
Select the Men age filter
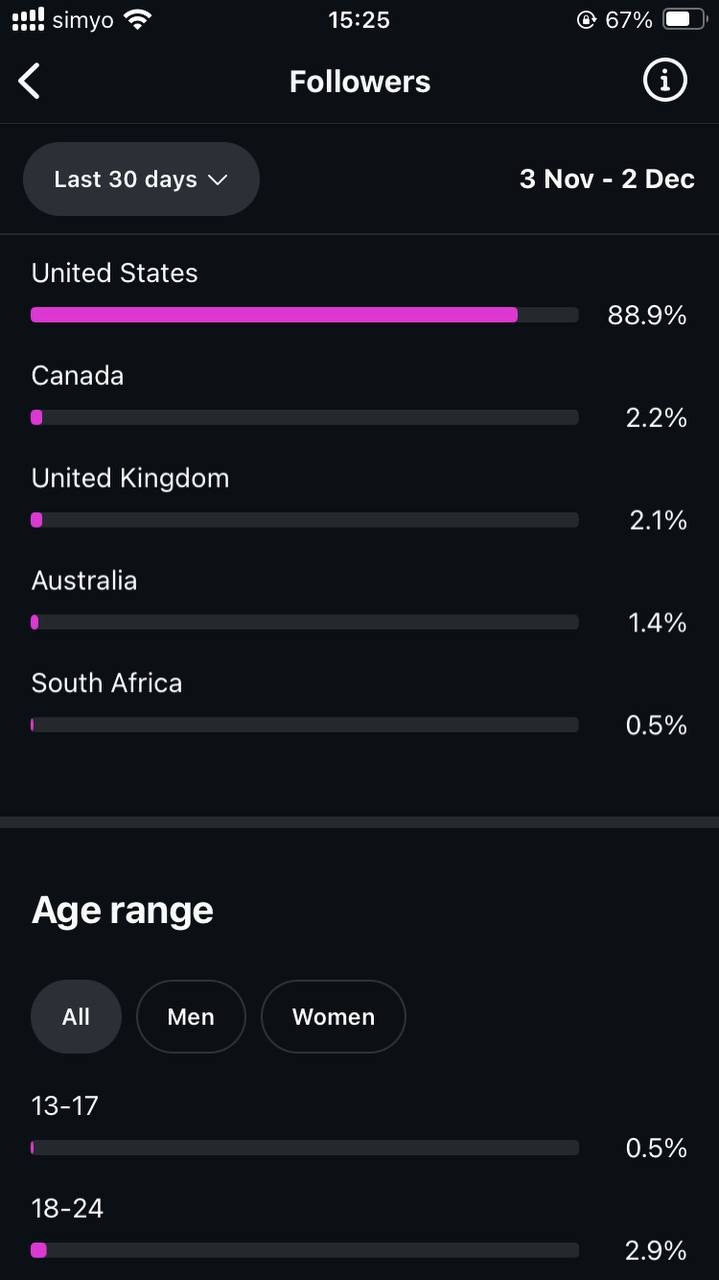pyautogui.click(x=191, y=1017)
